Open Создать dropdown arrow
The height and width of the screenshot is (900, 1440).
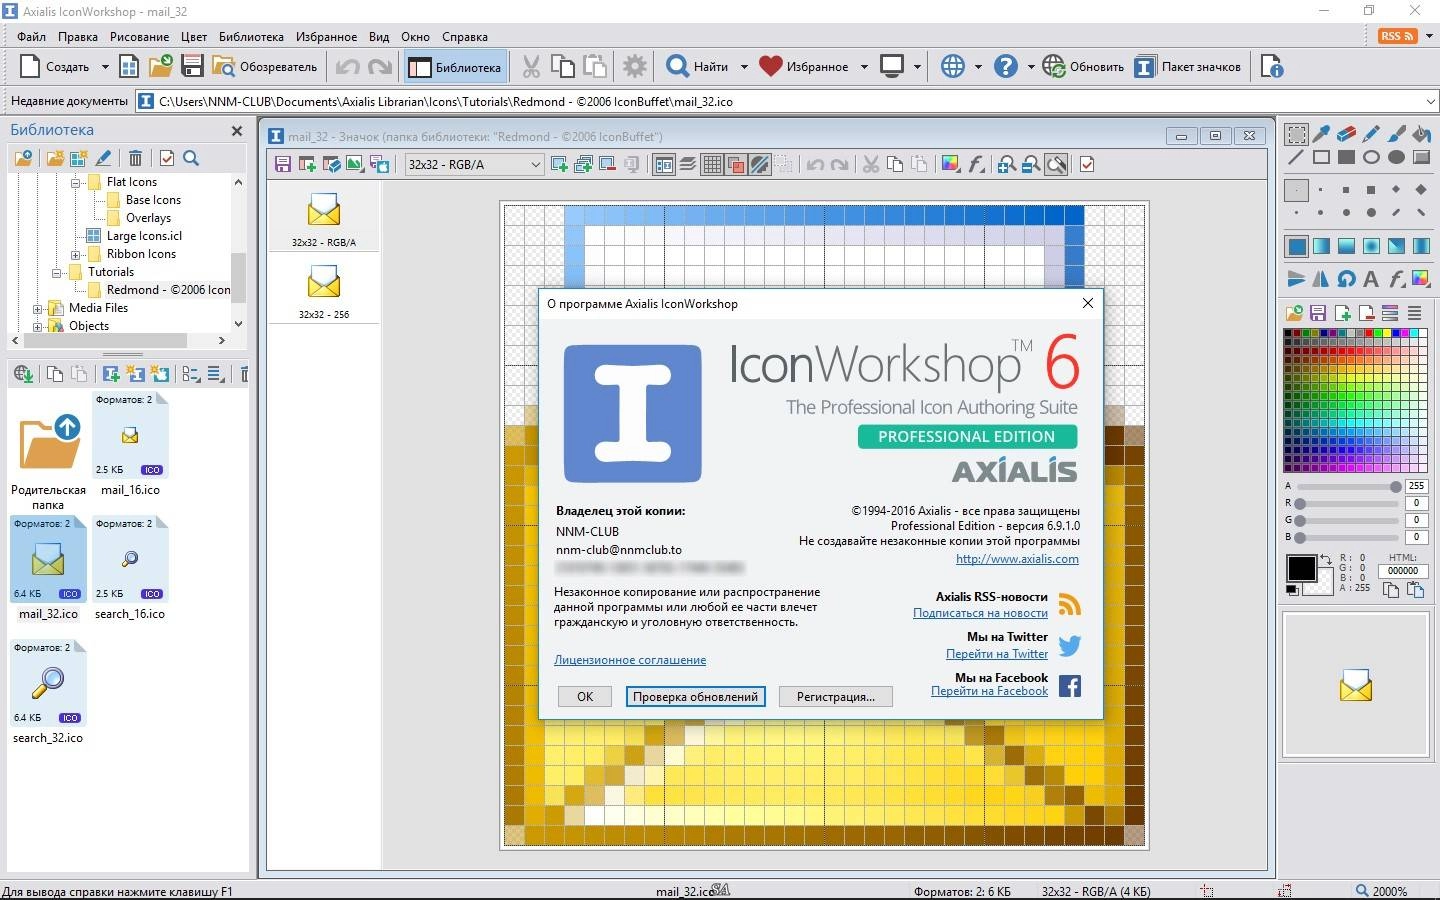(105, 67)
